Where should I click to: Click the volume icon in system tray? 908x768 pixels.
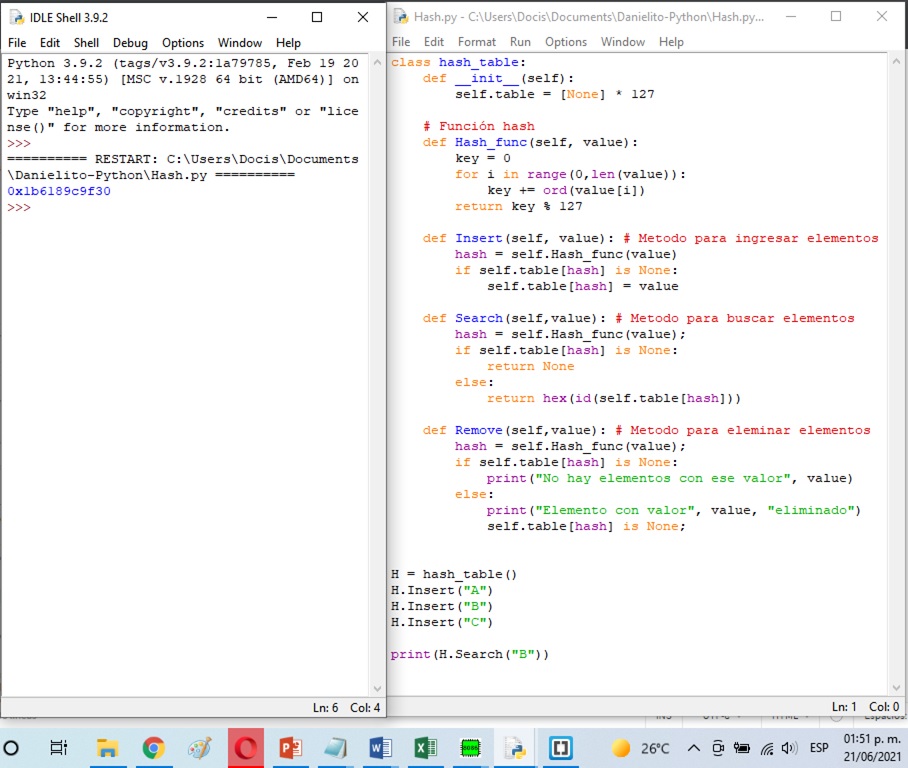789,748
